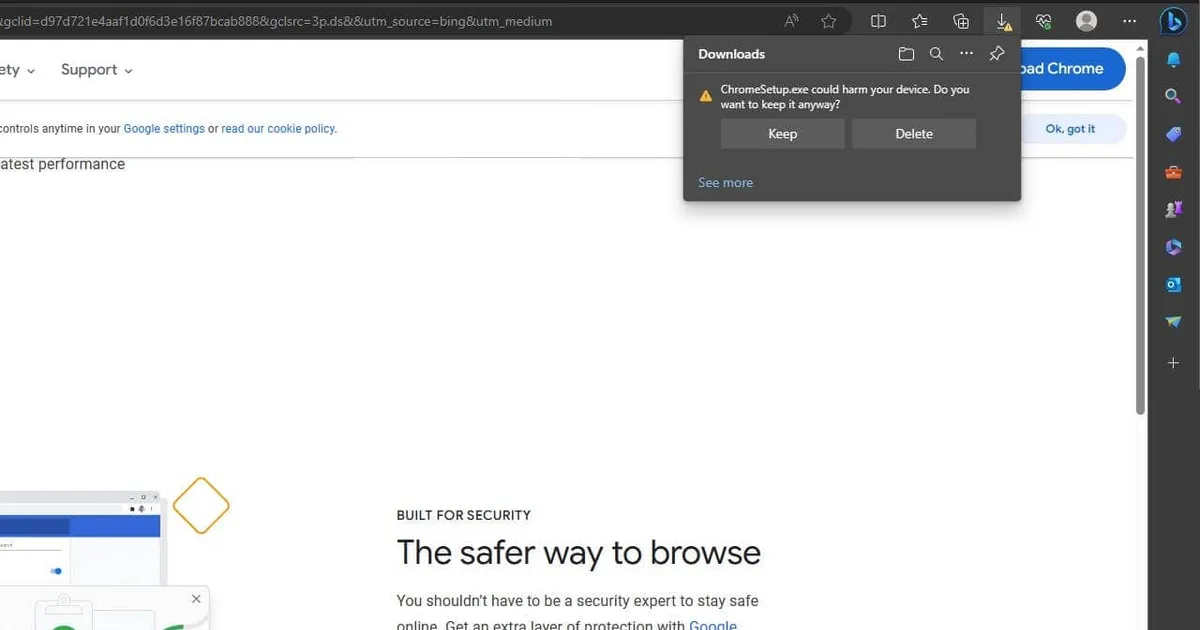This screenshot has width=1200, height=630.
Task: Open downloads folder from the Downloads flyout
Action: (x=907, y=53)
